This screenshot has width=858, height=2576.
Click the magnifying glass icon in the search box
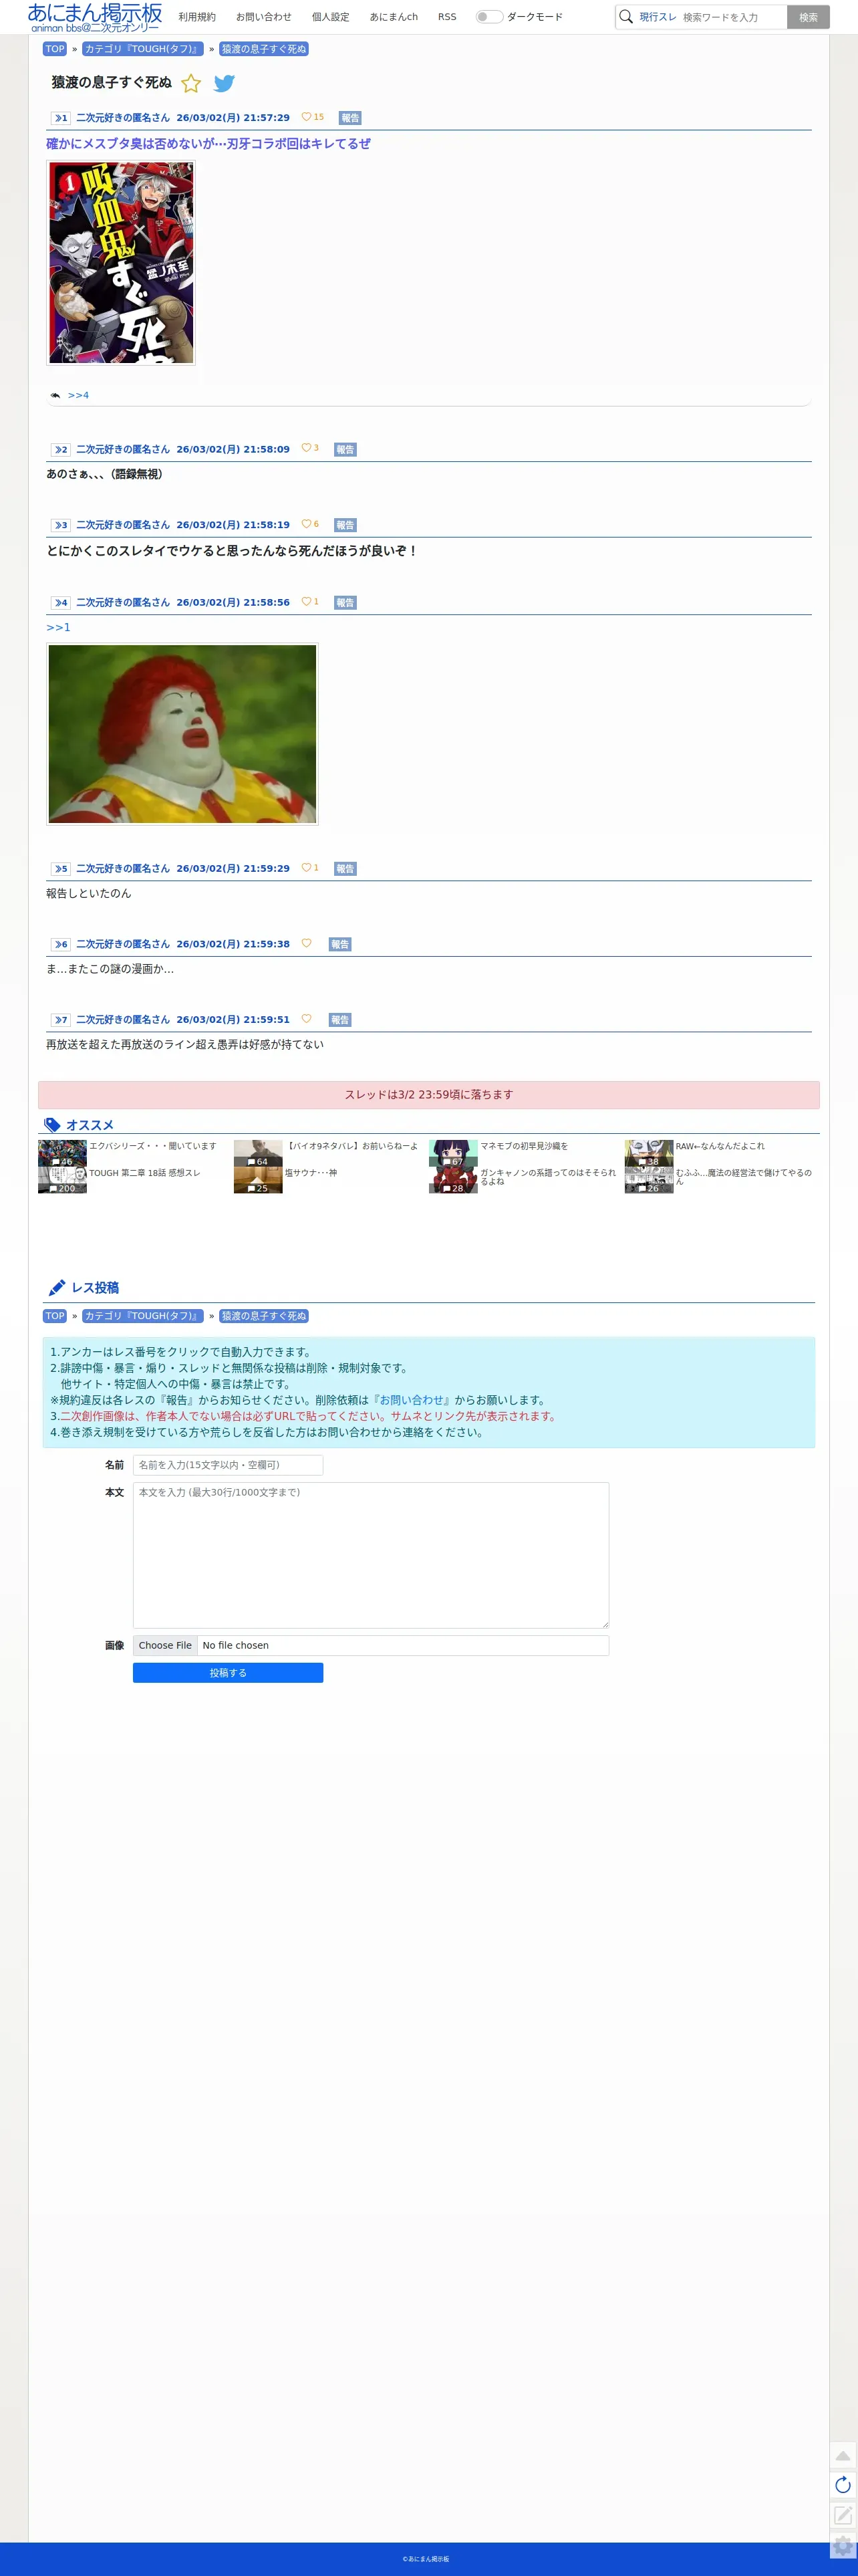pyautogui.click(x=626, y=17)
